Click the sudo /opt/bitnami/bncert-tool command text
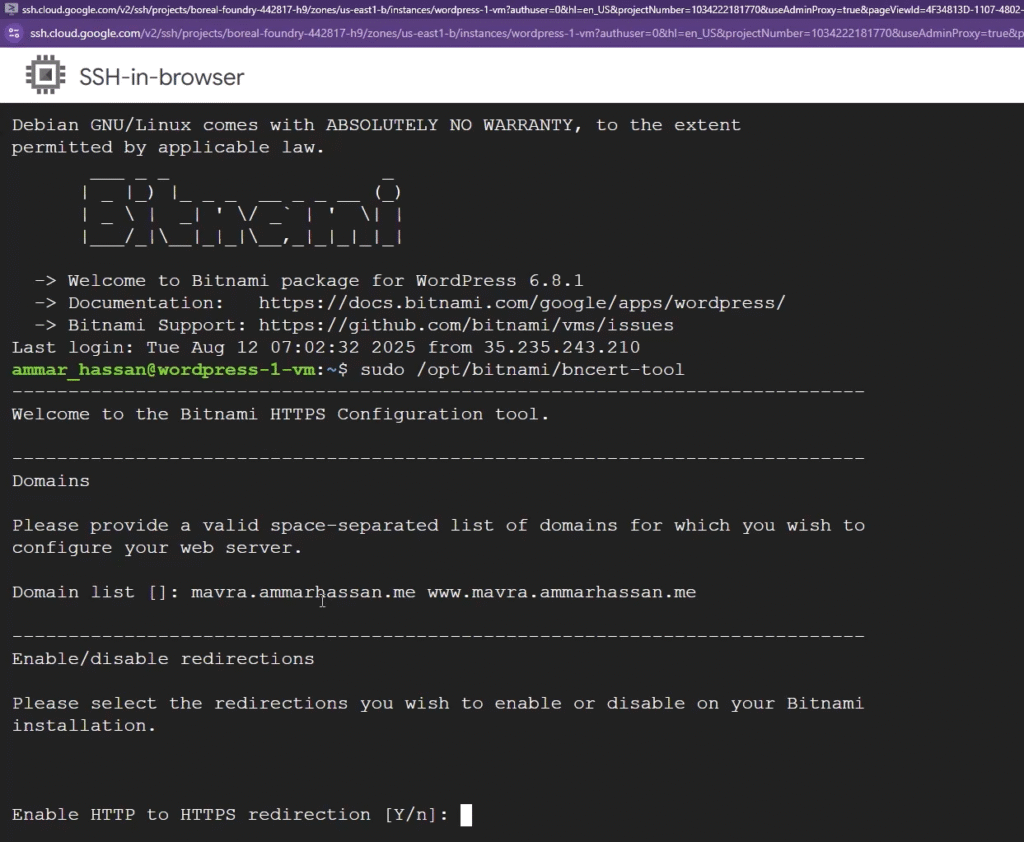This screenshot has width=1024, height=842. [521, 370]
